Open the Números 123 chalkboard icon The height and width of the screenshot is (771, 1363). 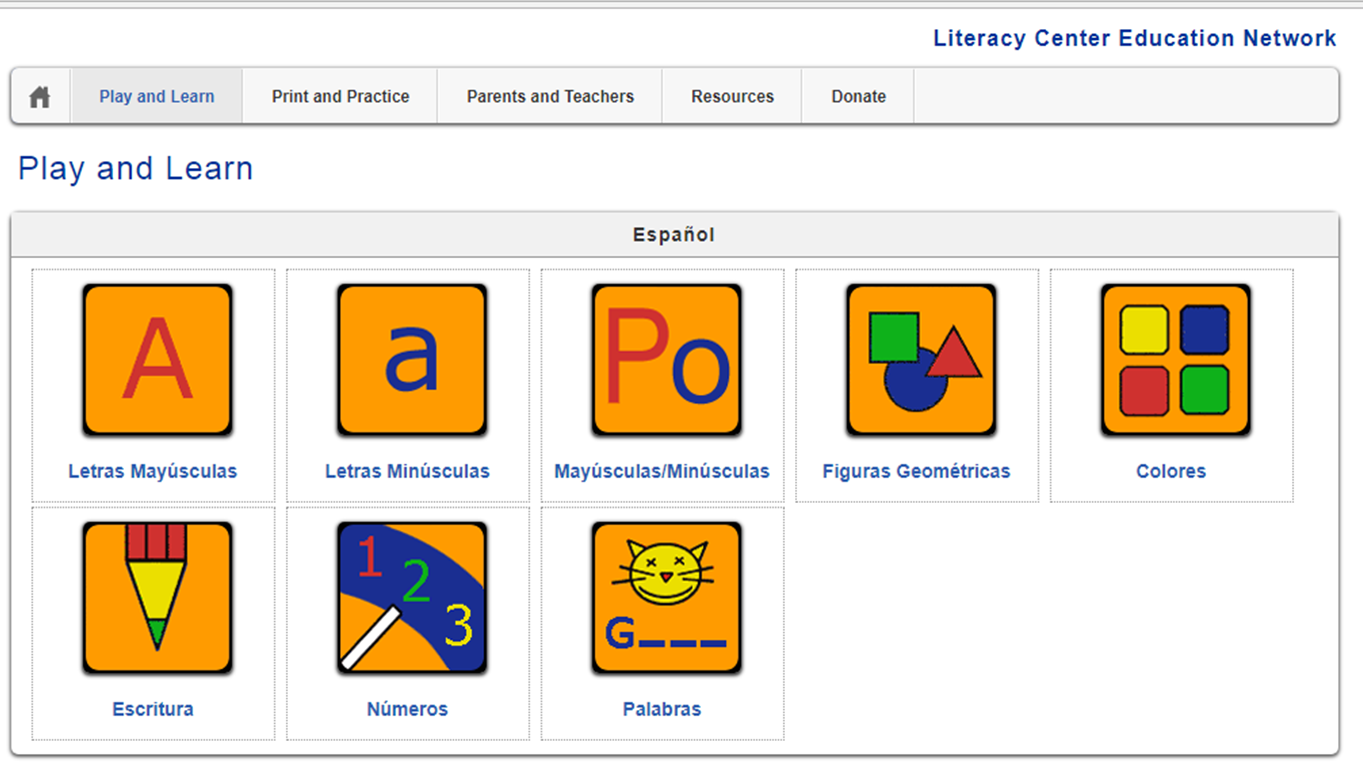pyautogui.click(x=412, y=598)
